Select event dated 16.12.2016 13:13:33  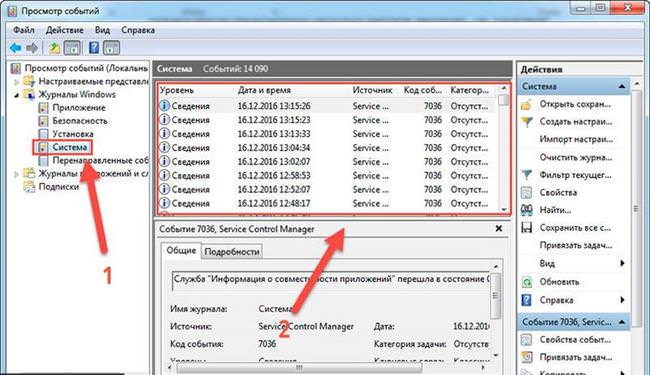pos(327,134)
